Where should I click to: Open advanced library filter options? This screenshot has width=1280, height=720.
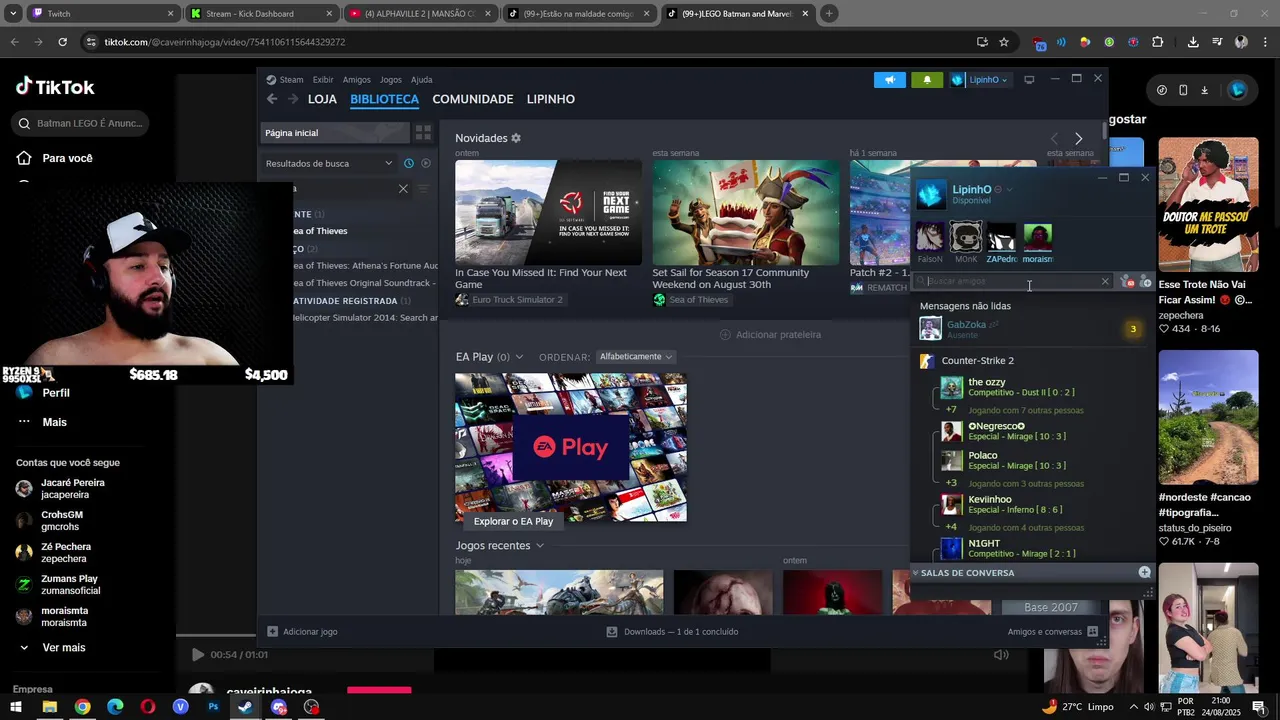tap(423, 188)
